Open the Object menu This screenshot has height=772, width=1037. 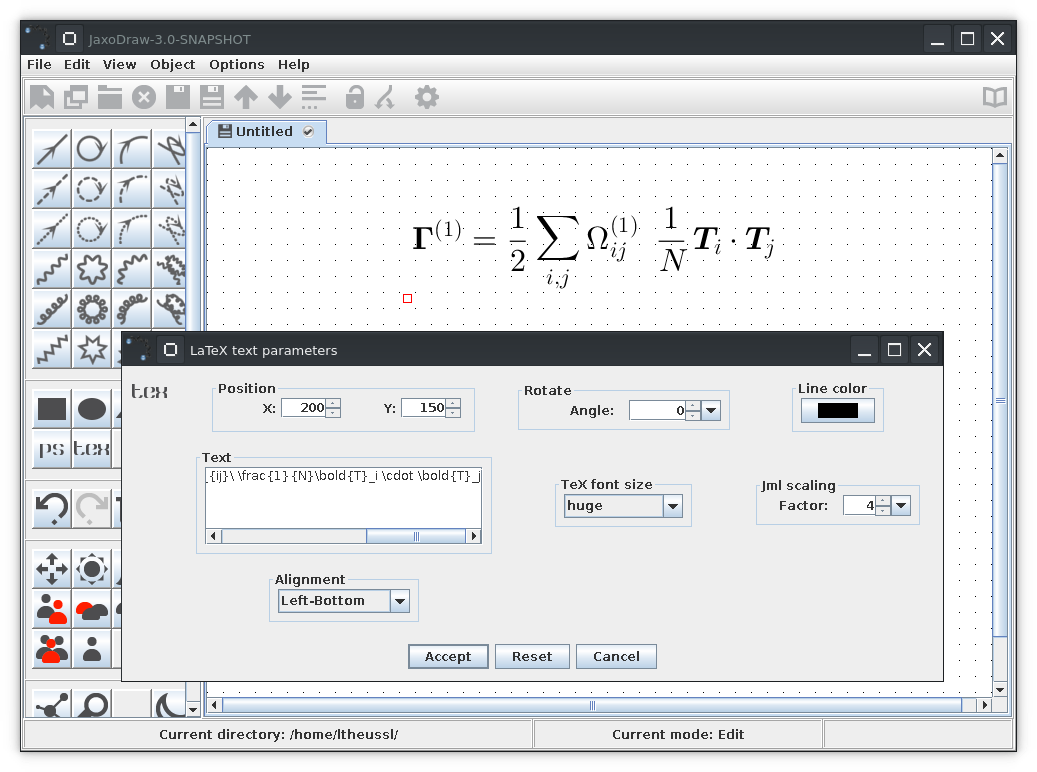click(x=172, y=64)
